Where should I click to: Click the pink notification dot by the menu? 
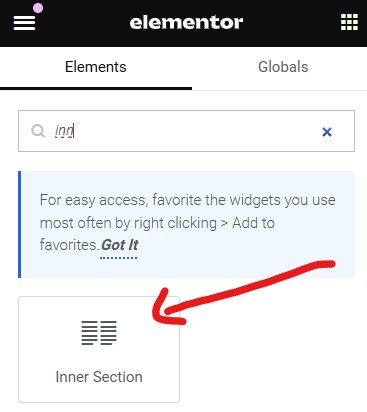38,8
